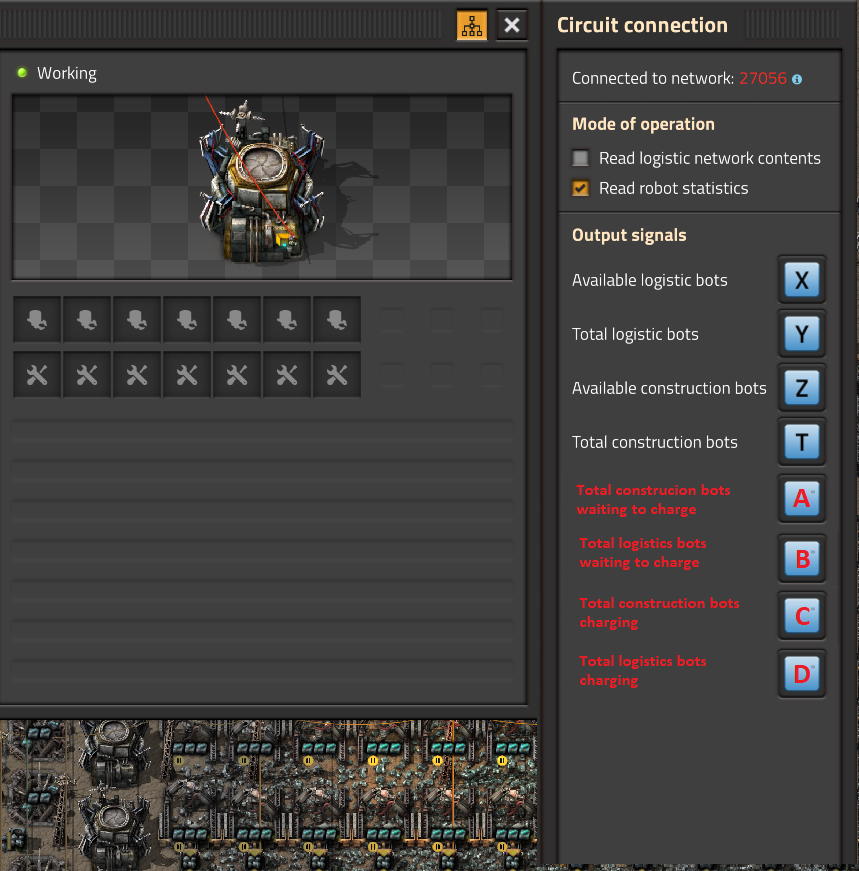
Task: Click the 'Output signals' heading
Action: click(629, 235)
